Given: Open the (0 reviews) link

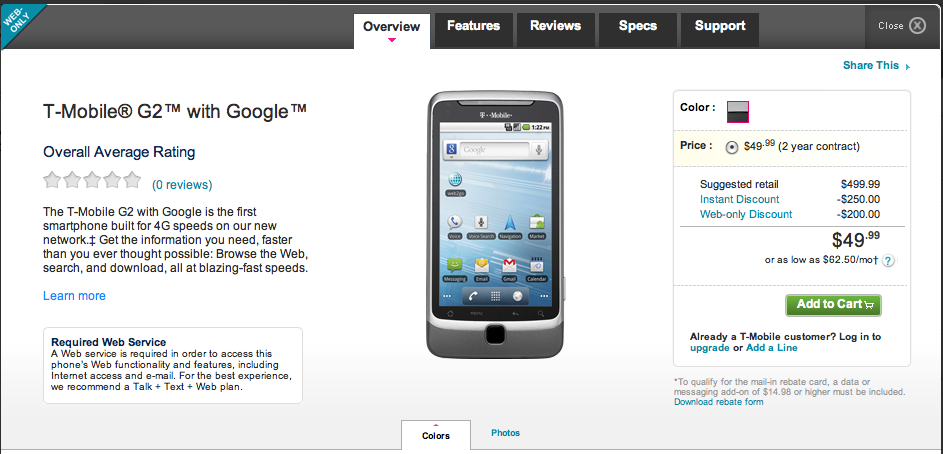Looking at the screenshot, I should tap(182, 185).
